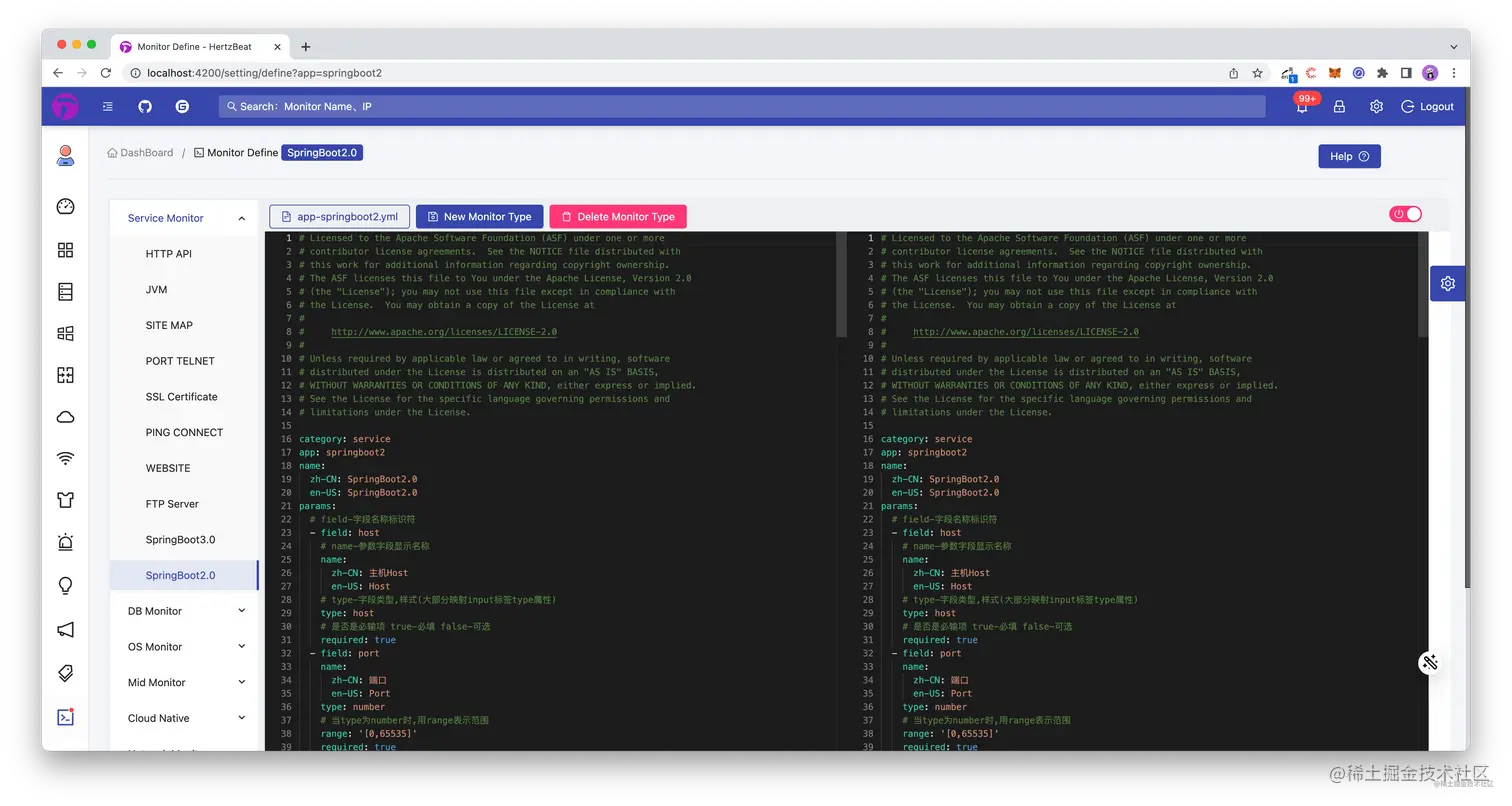Click the lock icon in the top bar
This screenshot has width=1512, height=806.
(1338, 106)
